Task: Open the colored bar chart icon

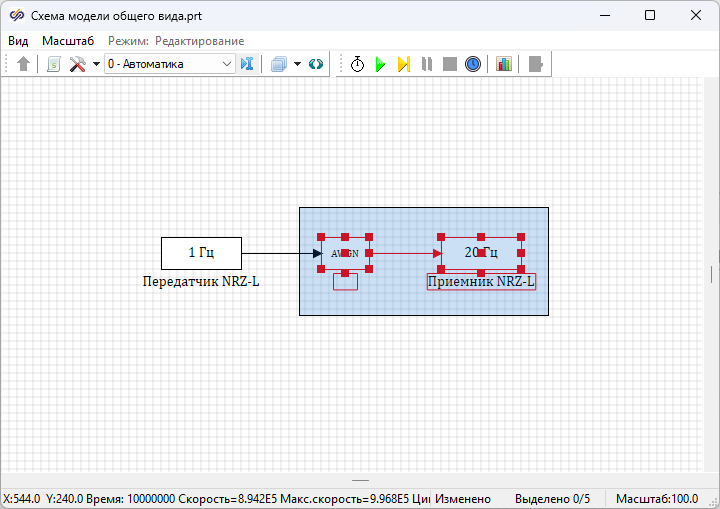Action: point(504,64)
